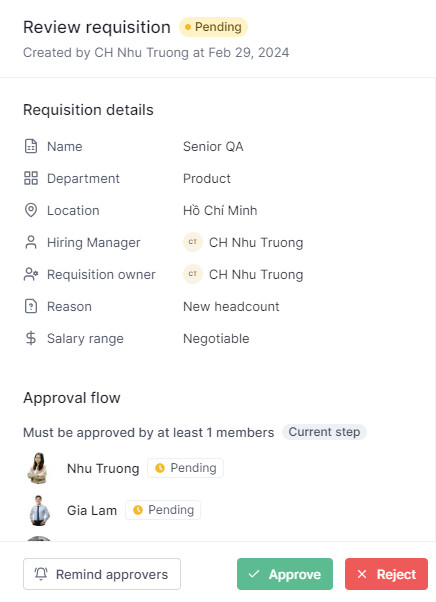436x602 pixels.
Task: Click the Pending status badge in header
Action: (x=213, y=27)
